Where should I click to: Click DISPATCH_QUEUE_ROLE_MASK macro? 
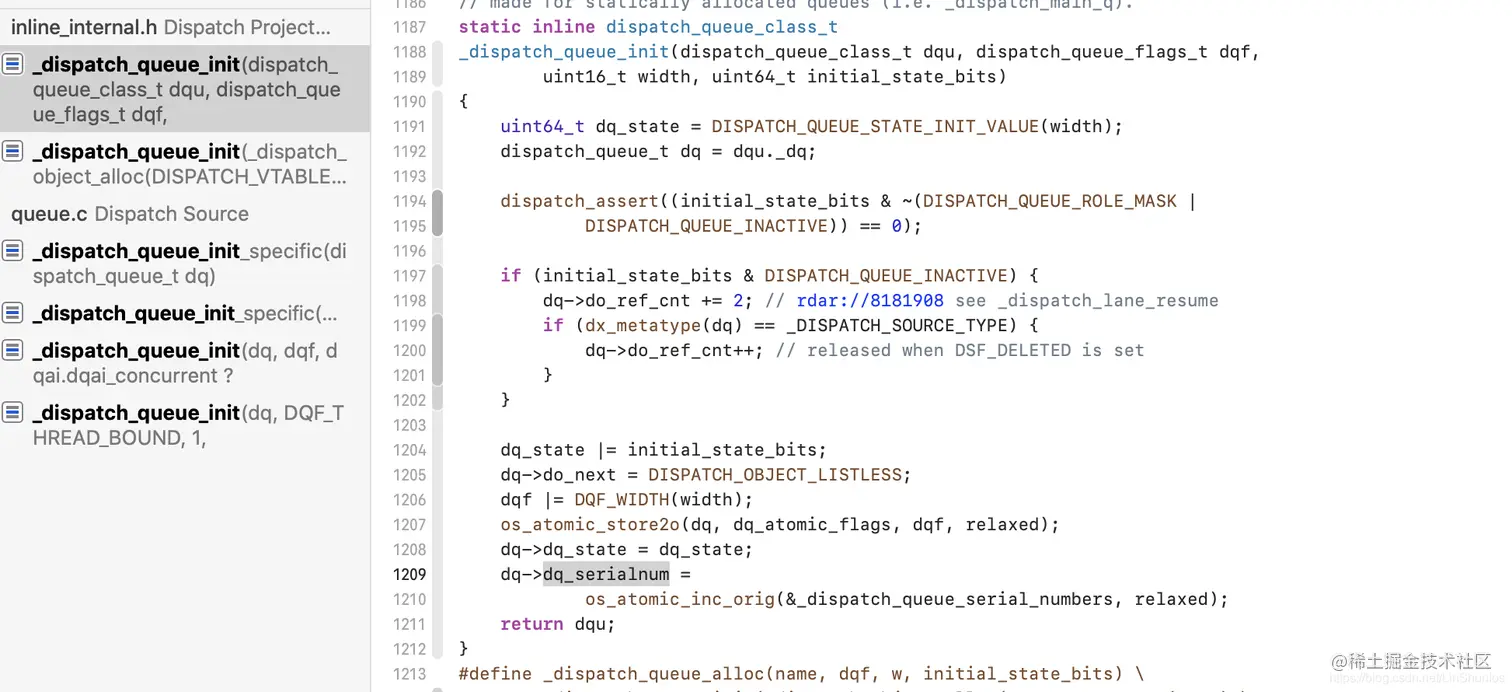(1049, 201)
